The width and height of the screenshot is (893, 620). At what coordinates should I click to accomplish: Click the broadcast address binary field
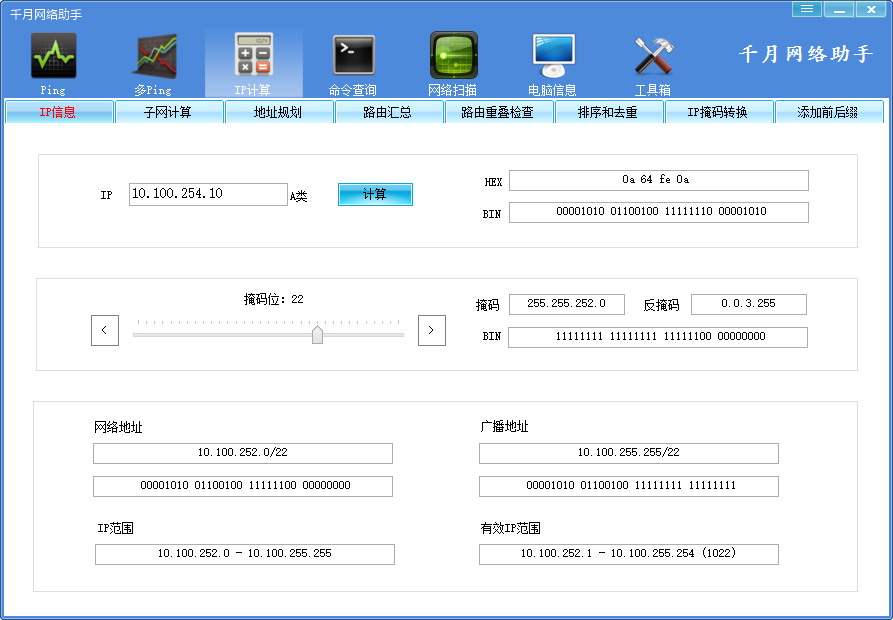pyautogui.click(x=629, y=486)
